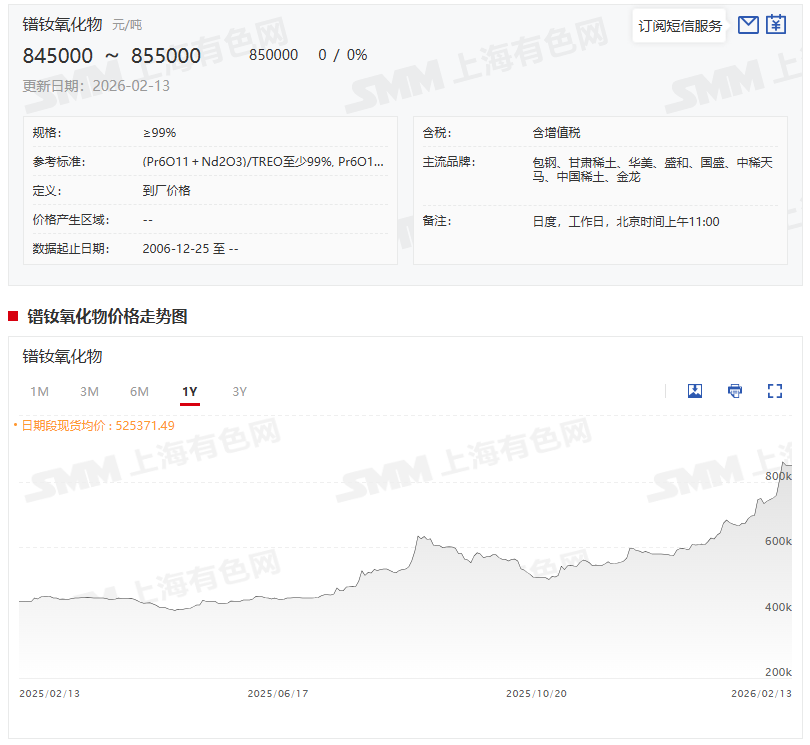
Task: Switch to the 3Y time range
Action: (x=240, y=391)
